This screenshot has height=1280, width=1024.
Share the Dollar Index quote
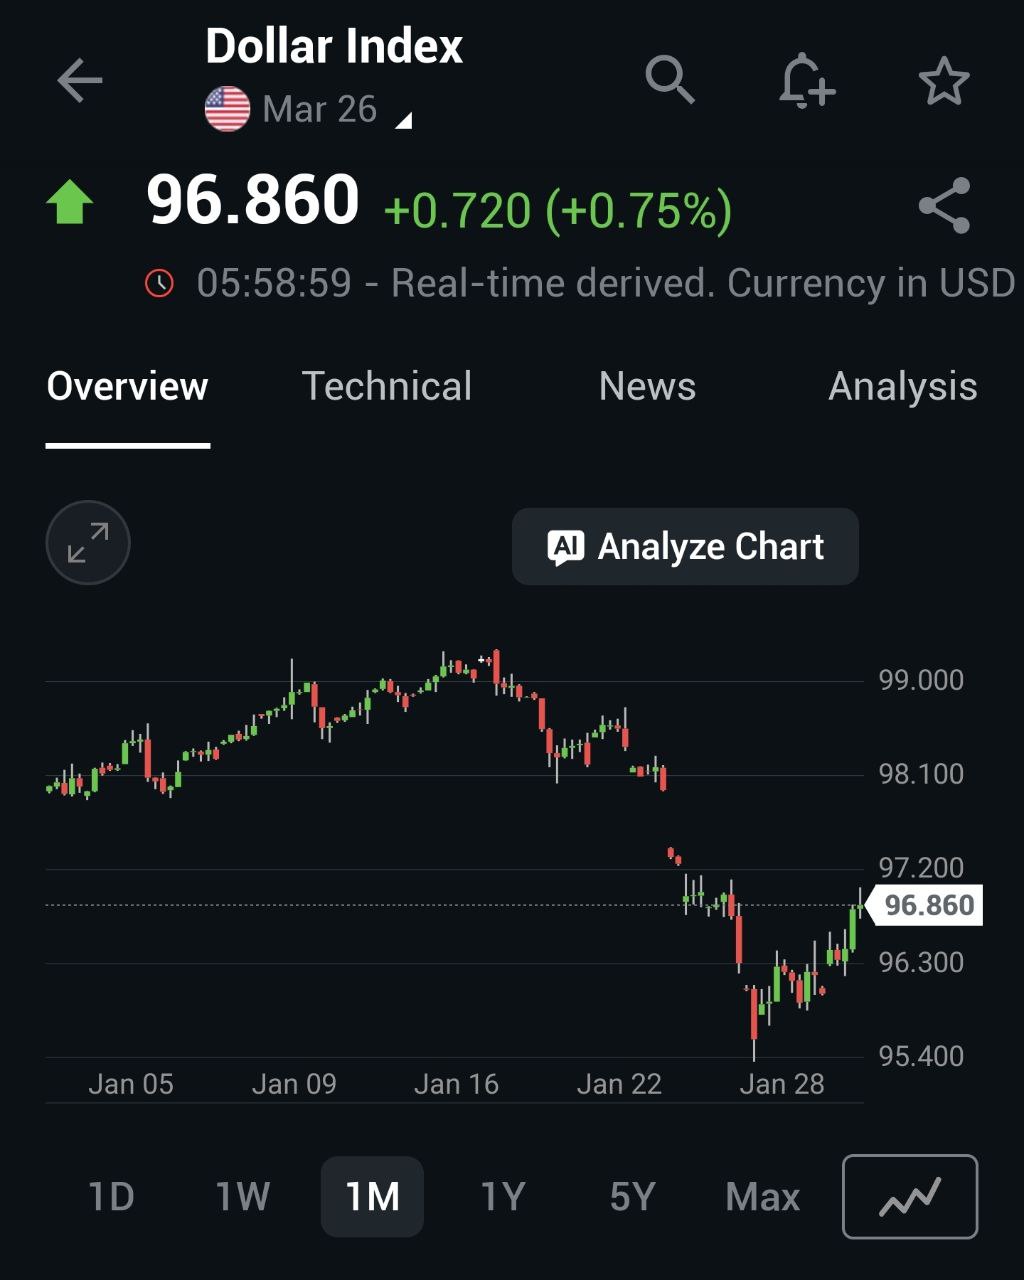[944, 206]
